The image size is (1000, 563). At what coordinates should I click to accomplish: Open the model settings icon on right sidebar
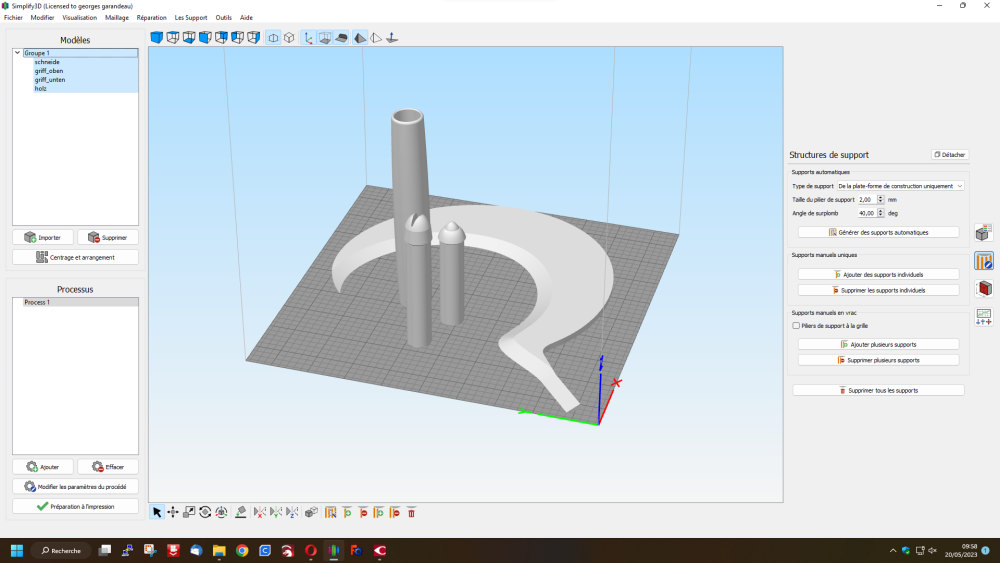click(x=983, y=233)
